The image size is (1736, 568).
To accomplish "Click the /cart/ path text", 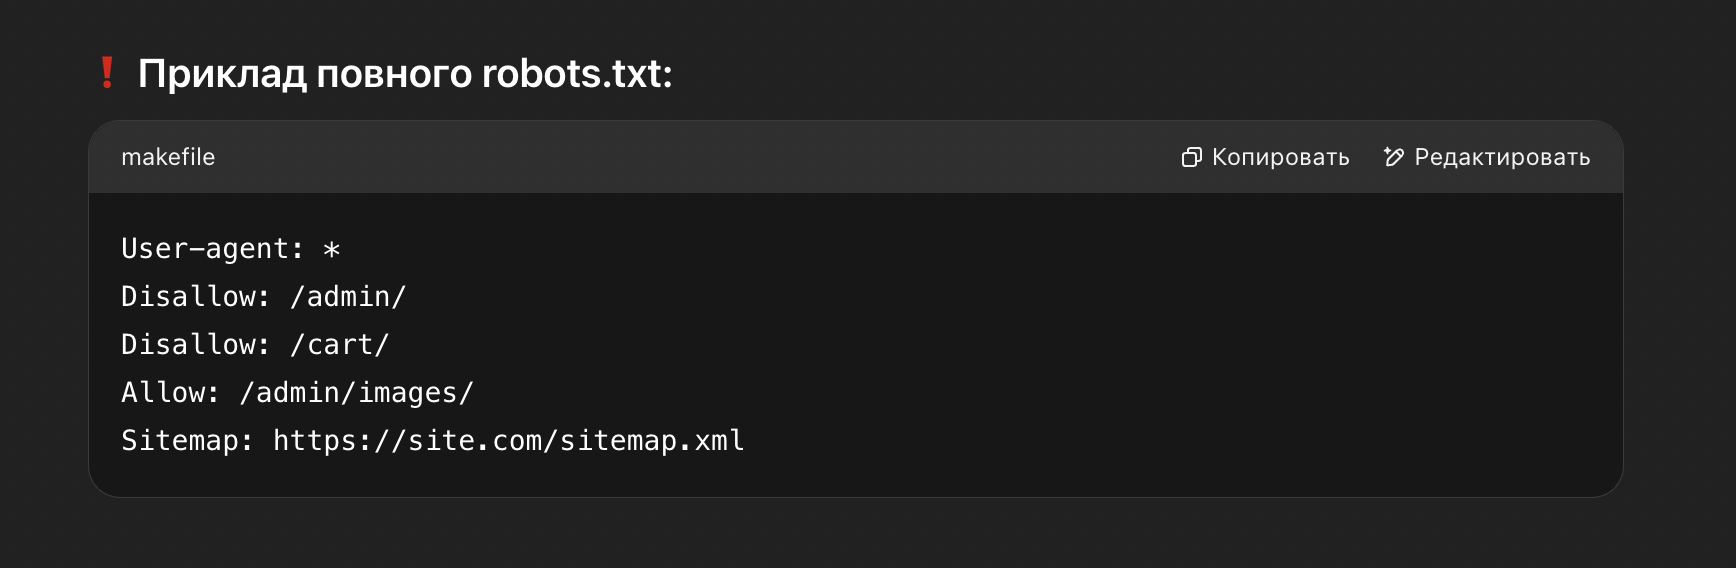I will coord(340,345).
